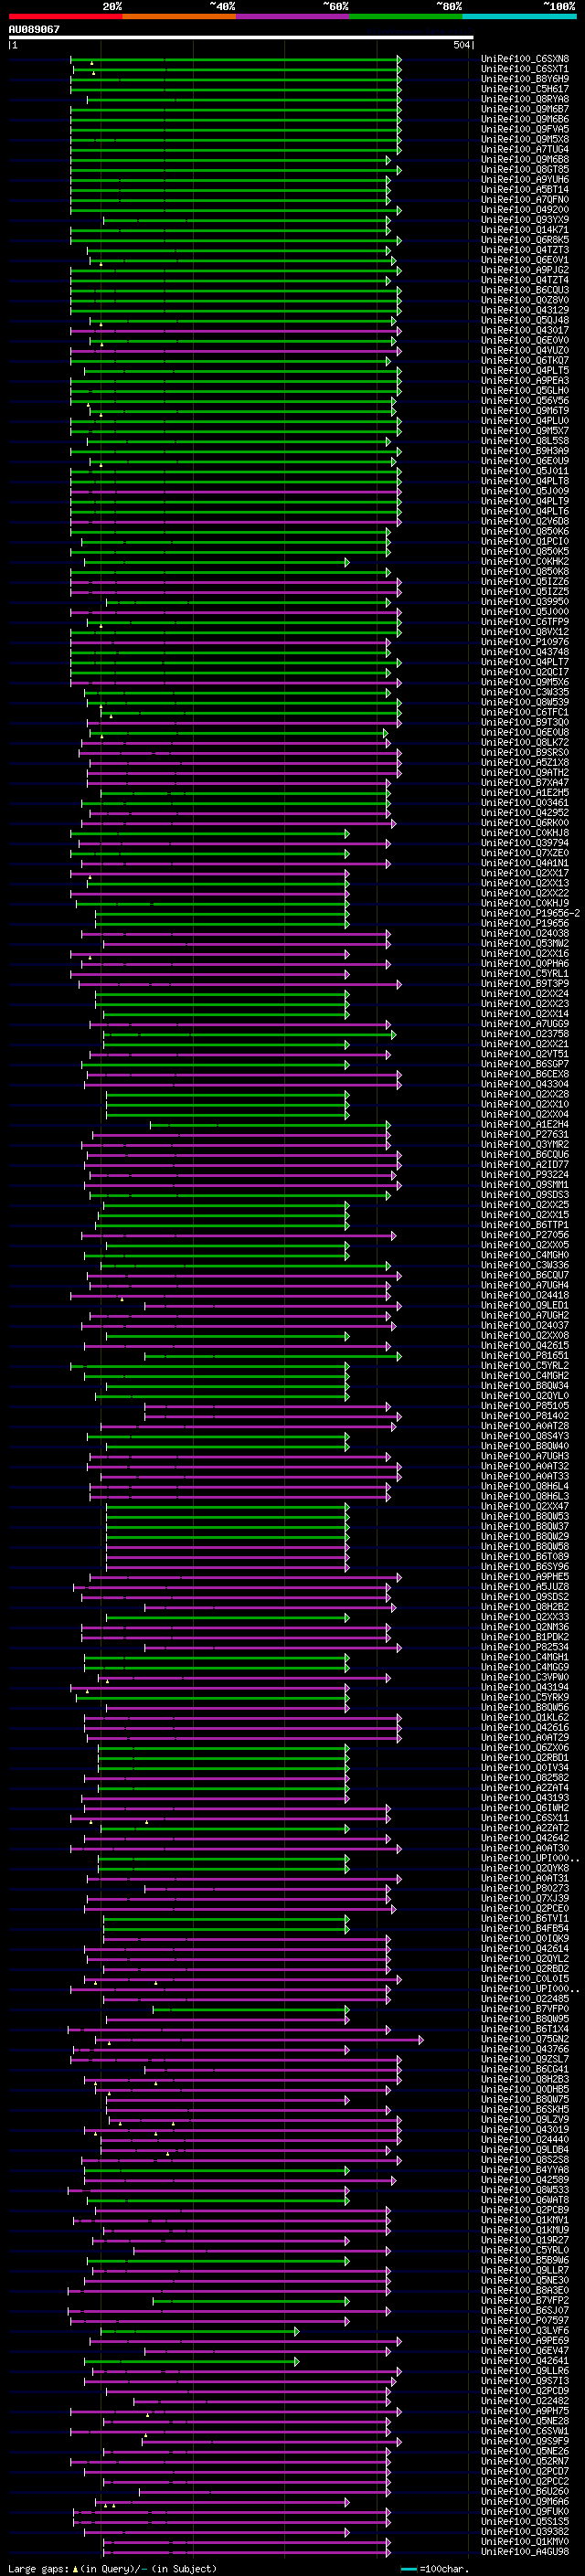Select hit label UniRef100_Q14K71
This screenshot has height=2576, width=585.
pyautogui.click(x=525, y=230)
